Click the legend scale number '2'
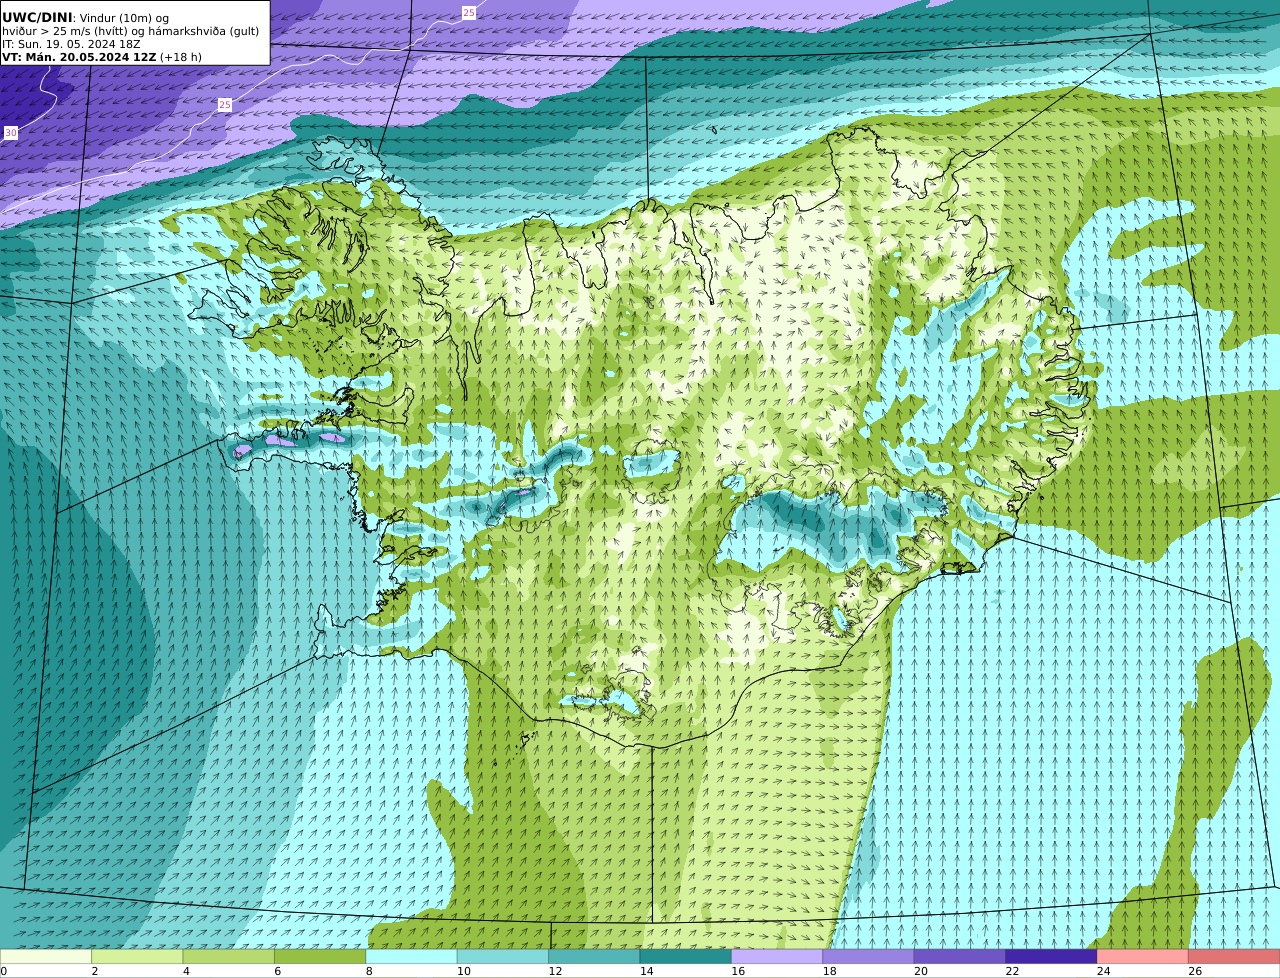This screenshot has width=1280, height=978. pos(95,971)
